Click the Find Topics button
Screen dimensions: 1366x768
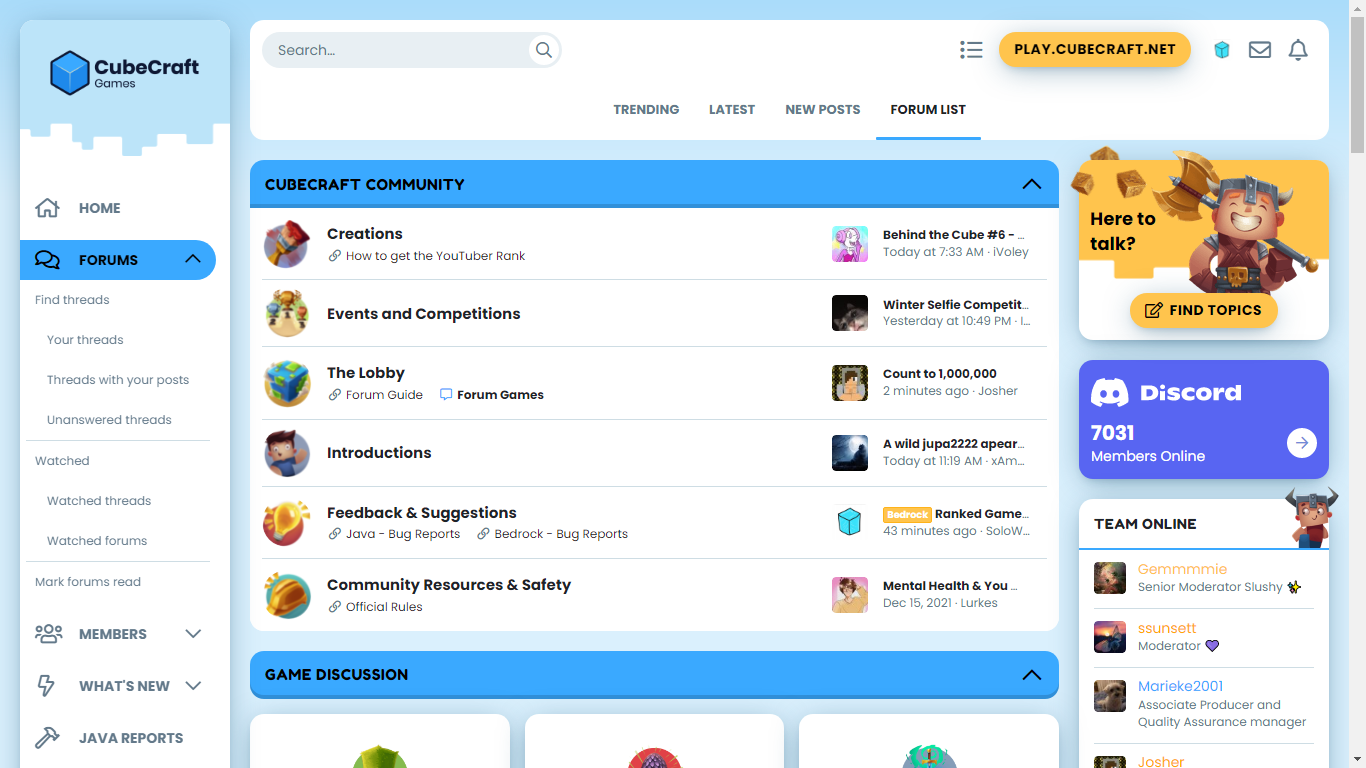point(1204,310)
